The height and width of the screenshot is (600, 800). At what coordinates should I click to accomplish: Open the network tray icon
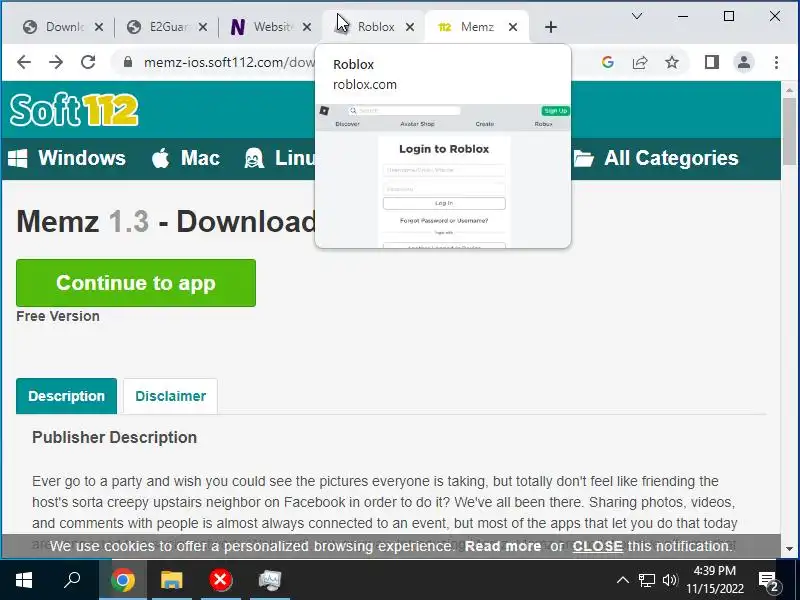coord(646,580)
